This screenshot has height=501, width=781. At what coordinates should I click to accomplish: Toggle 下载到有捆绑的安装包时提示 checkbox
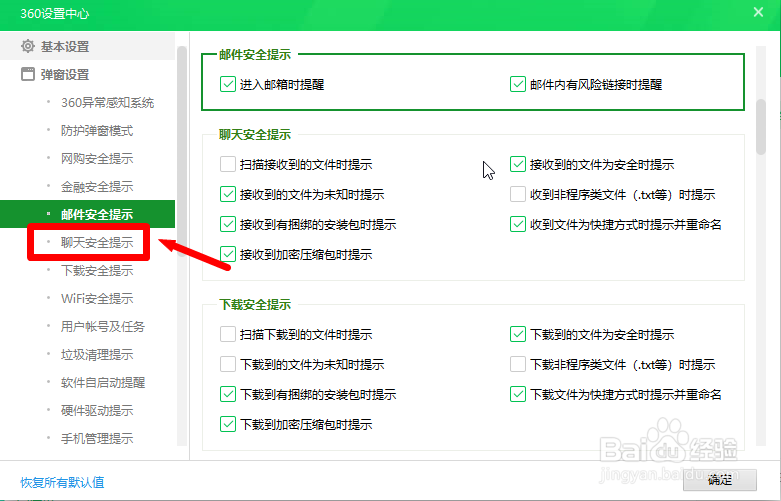pos(228,394)
